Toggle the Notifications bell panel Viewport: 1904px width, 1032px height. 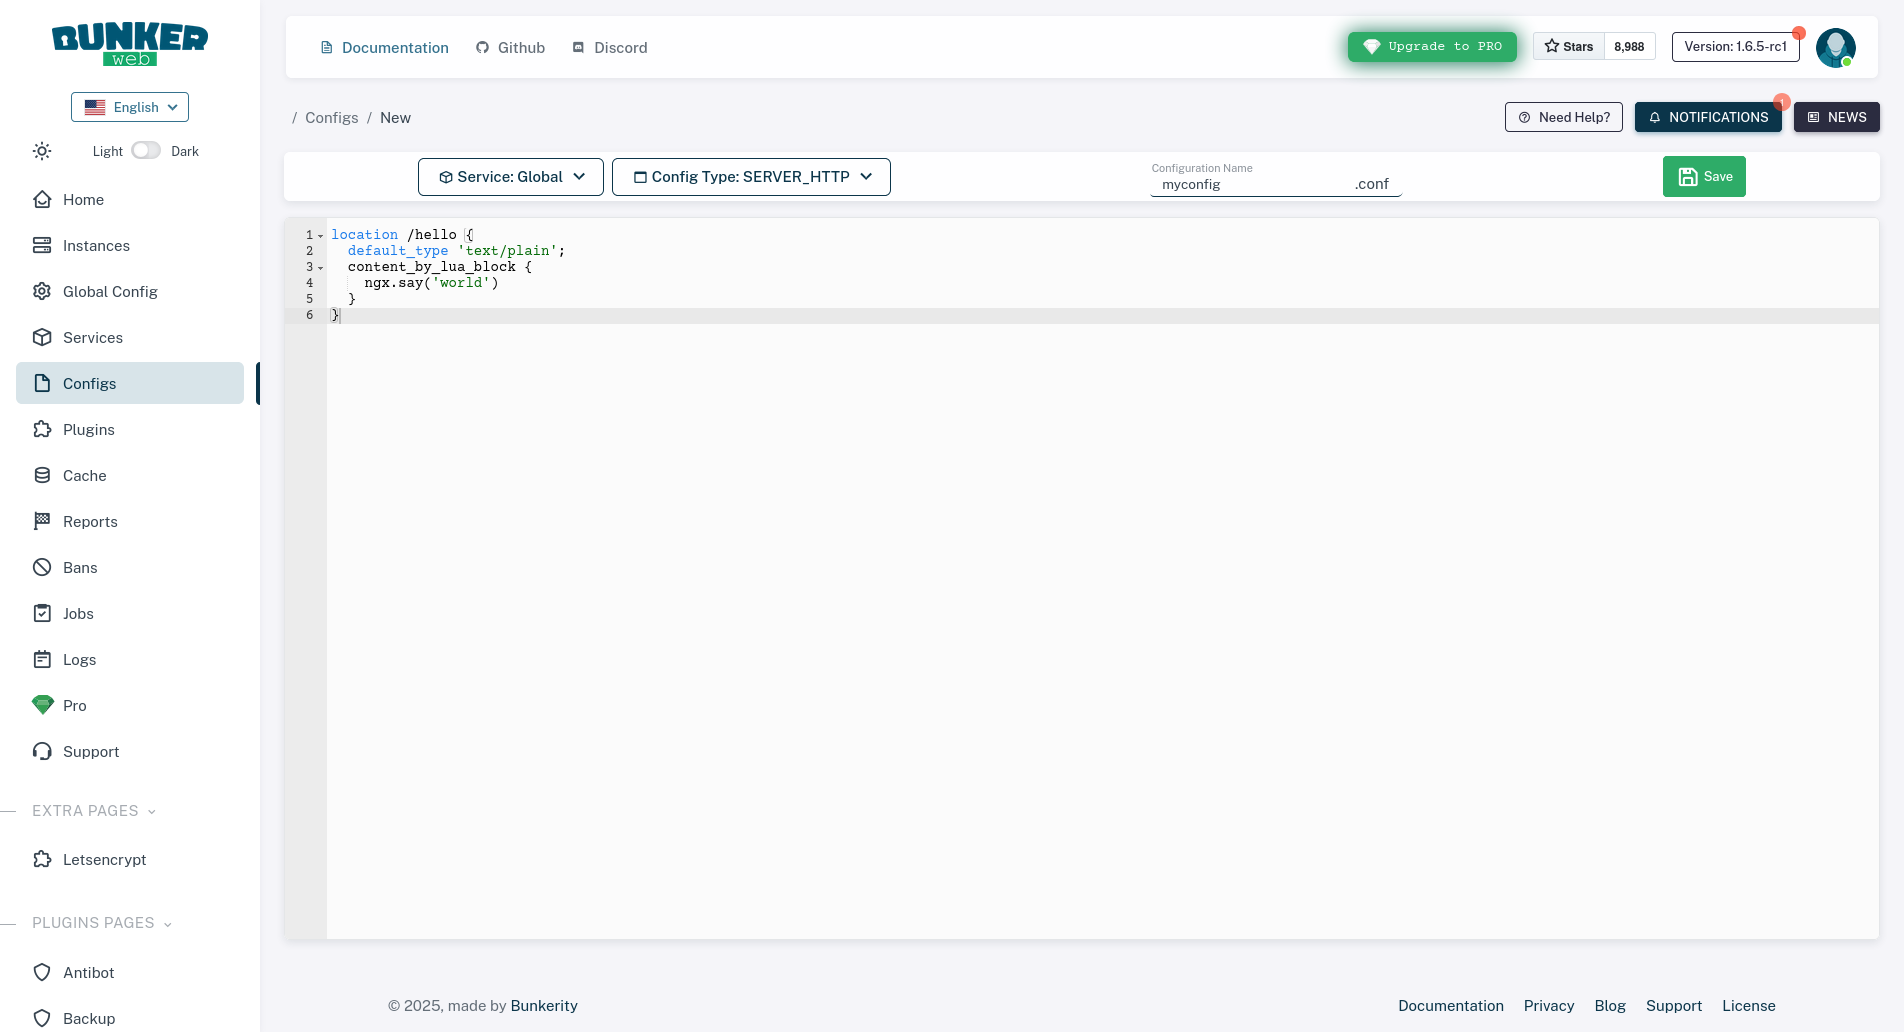(x=1707, y=117)
